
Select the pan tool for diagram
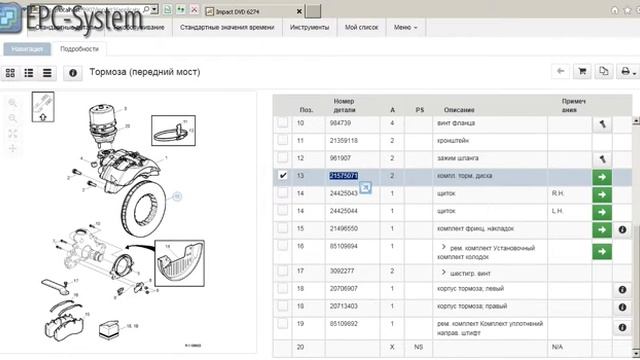pos(13,148)
